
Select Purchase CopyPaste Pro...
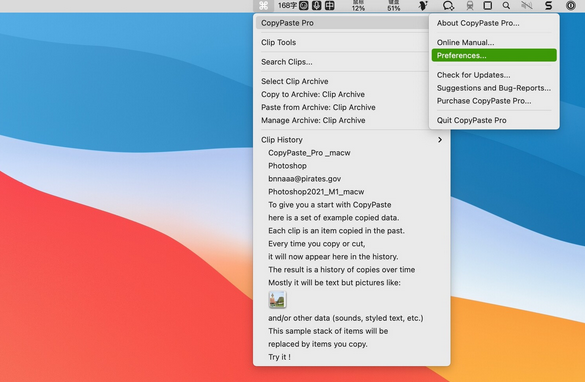coord(494,101)
